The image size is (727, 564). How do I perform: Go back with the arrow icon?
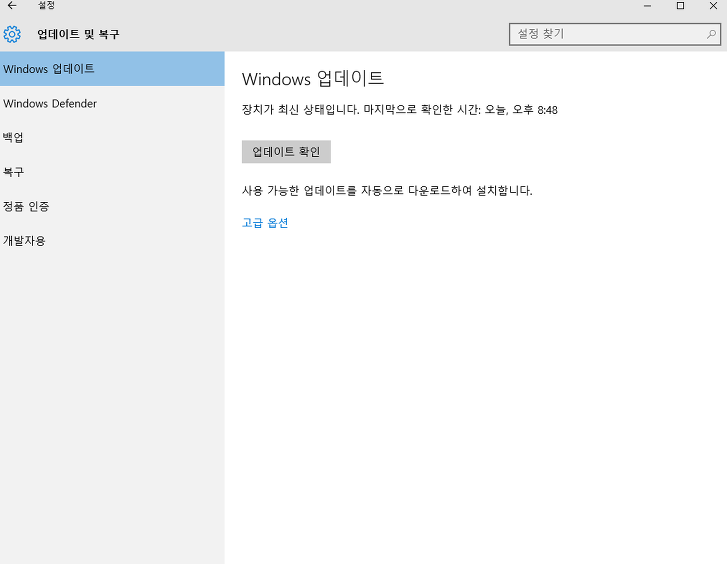point(12,6)
